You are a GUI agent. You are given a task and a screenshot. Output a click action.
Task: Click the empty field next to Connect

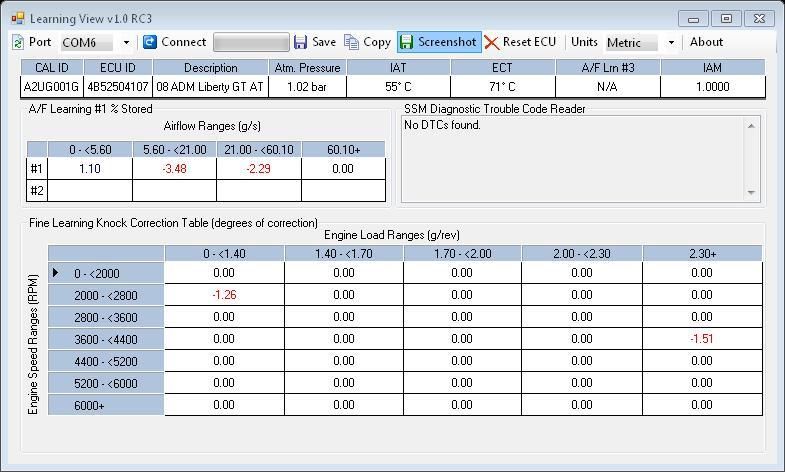pyautogui.click(x=250, y=43)
